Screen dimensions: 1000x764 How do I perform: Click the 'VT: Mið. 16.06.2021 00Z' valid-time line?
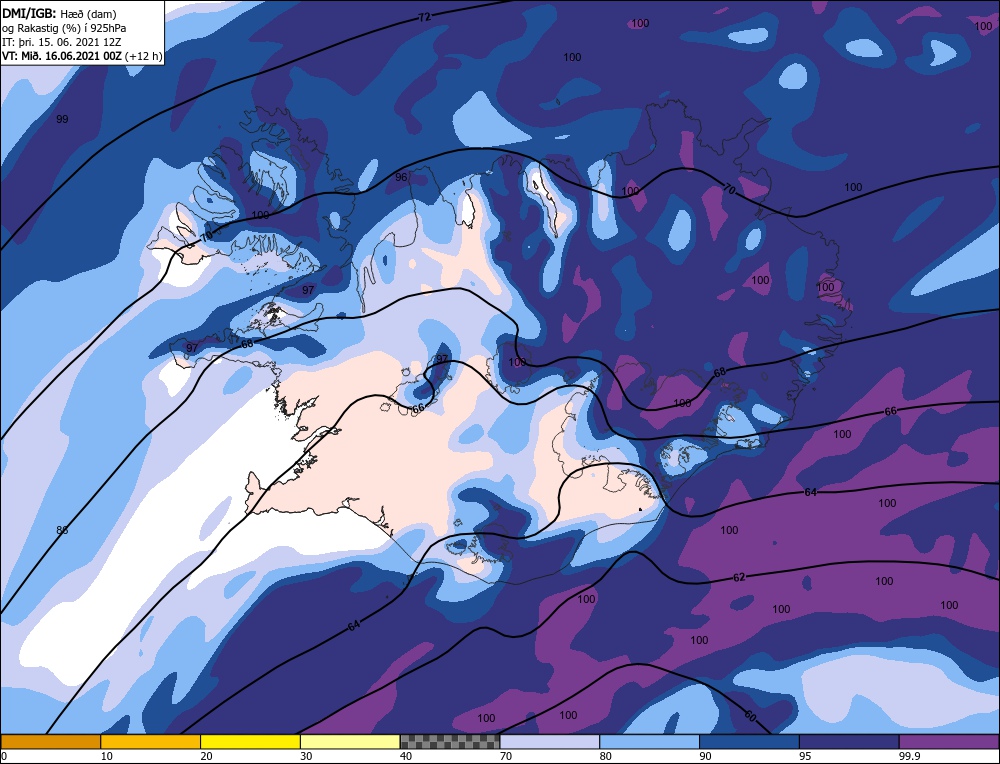click(x=62, y=56)
